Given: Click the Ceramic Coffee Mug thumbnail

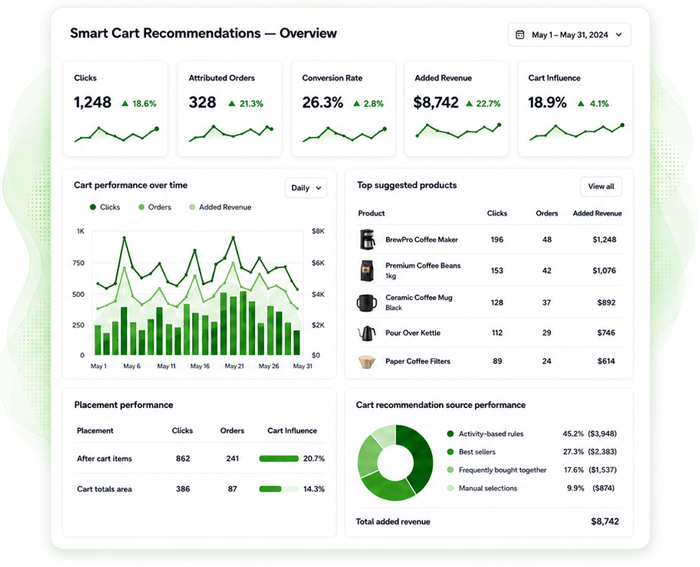Looking at the screenshot, I should [x=367, y=303].
